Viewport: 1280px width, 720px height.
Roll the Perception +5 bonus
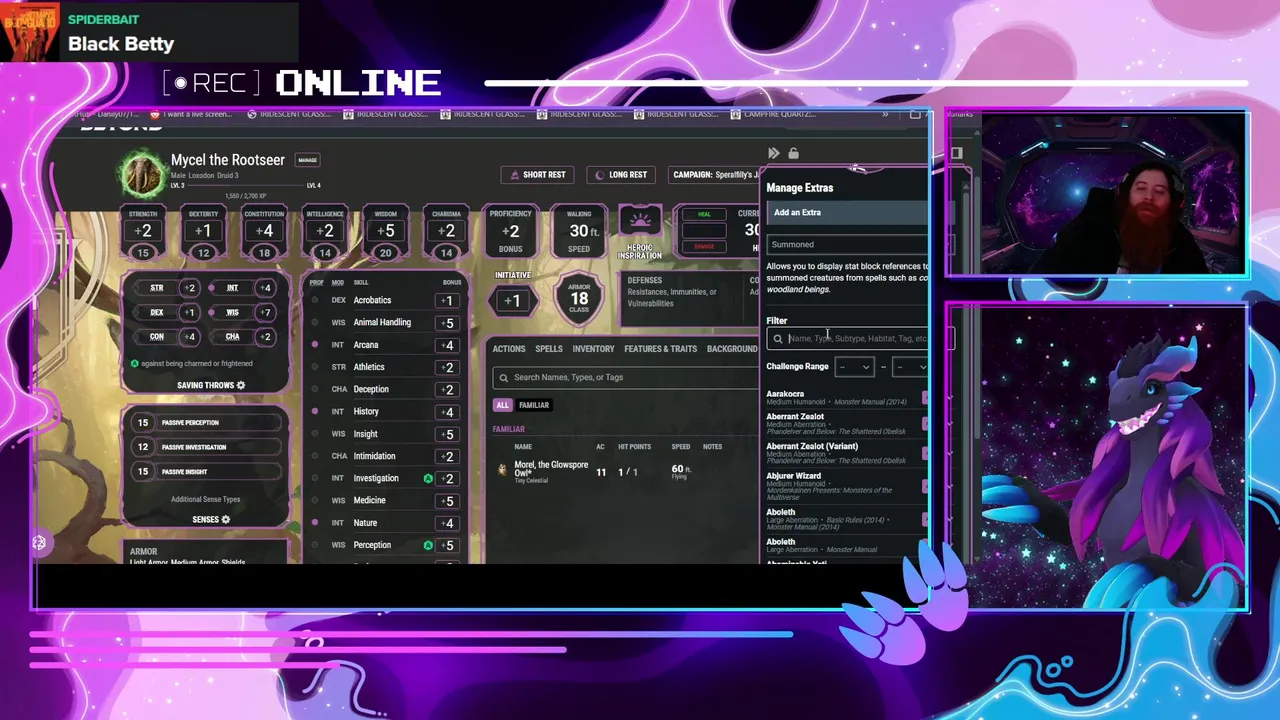(446, 545)
